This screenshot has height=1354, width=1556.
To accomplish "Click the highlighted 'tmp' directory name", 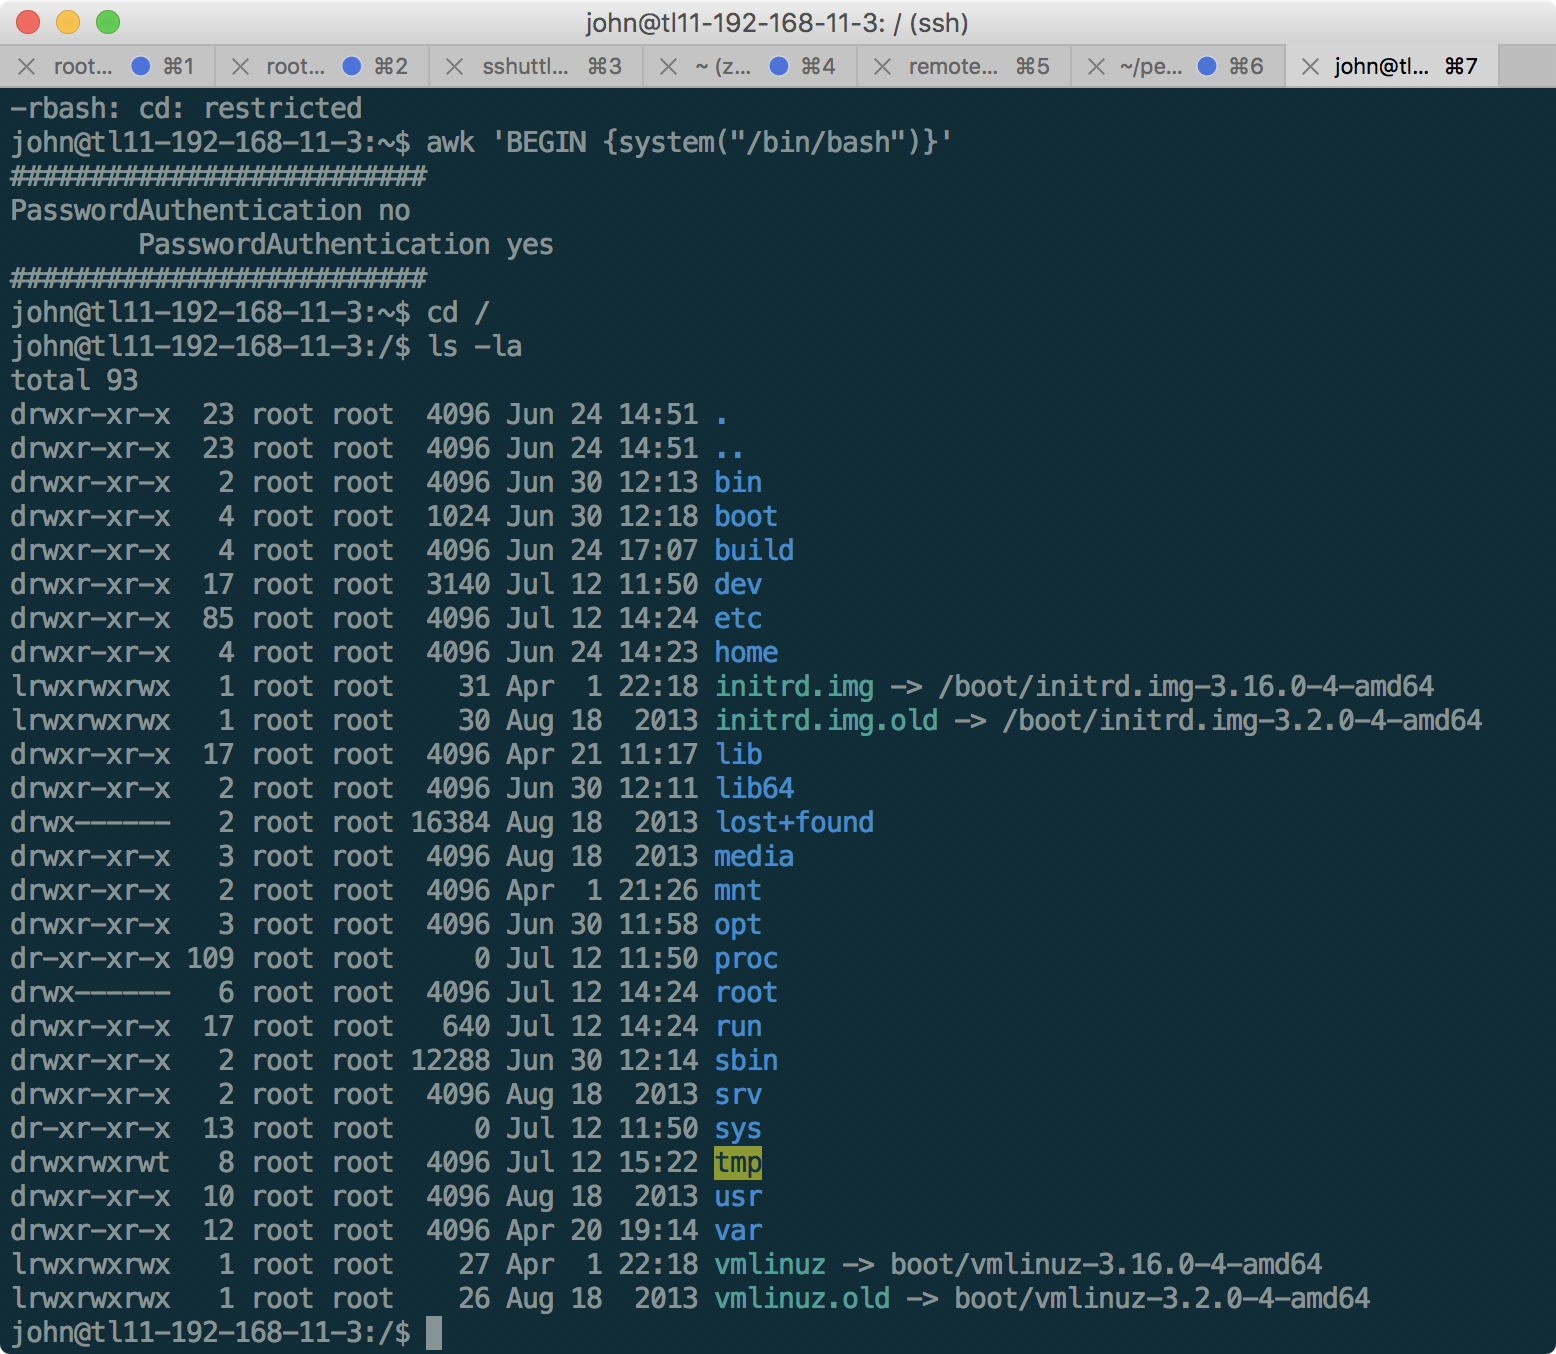I will [x=738, y=1162].
